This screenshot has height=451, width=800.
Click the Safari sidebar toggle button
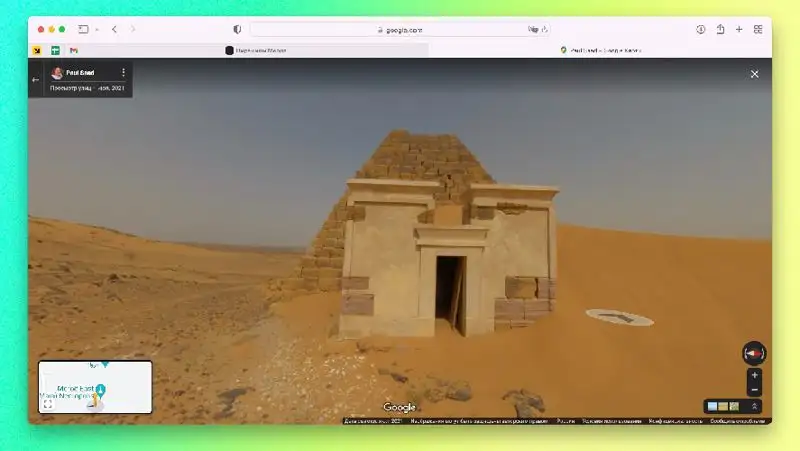pos(83,30)
